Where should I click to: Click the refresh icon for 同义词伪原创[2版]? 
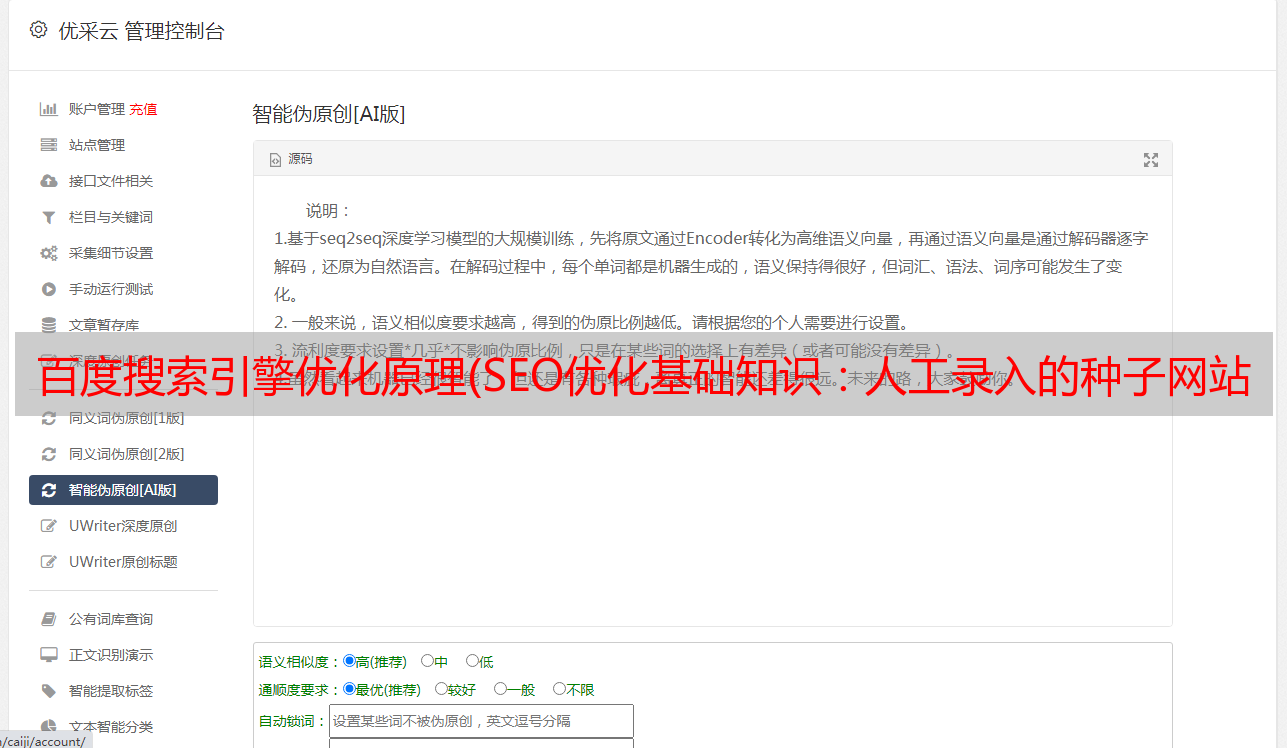point(48,454)
